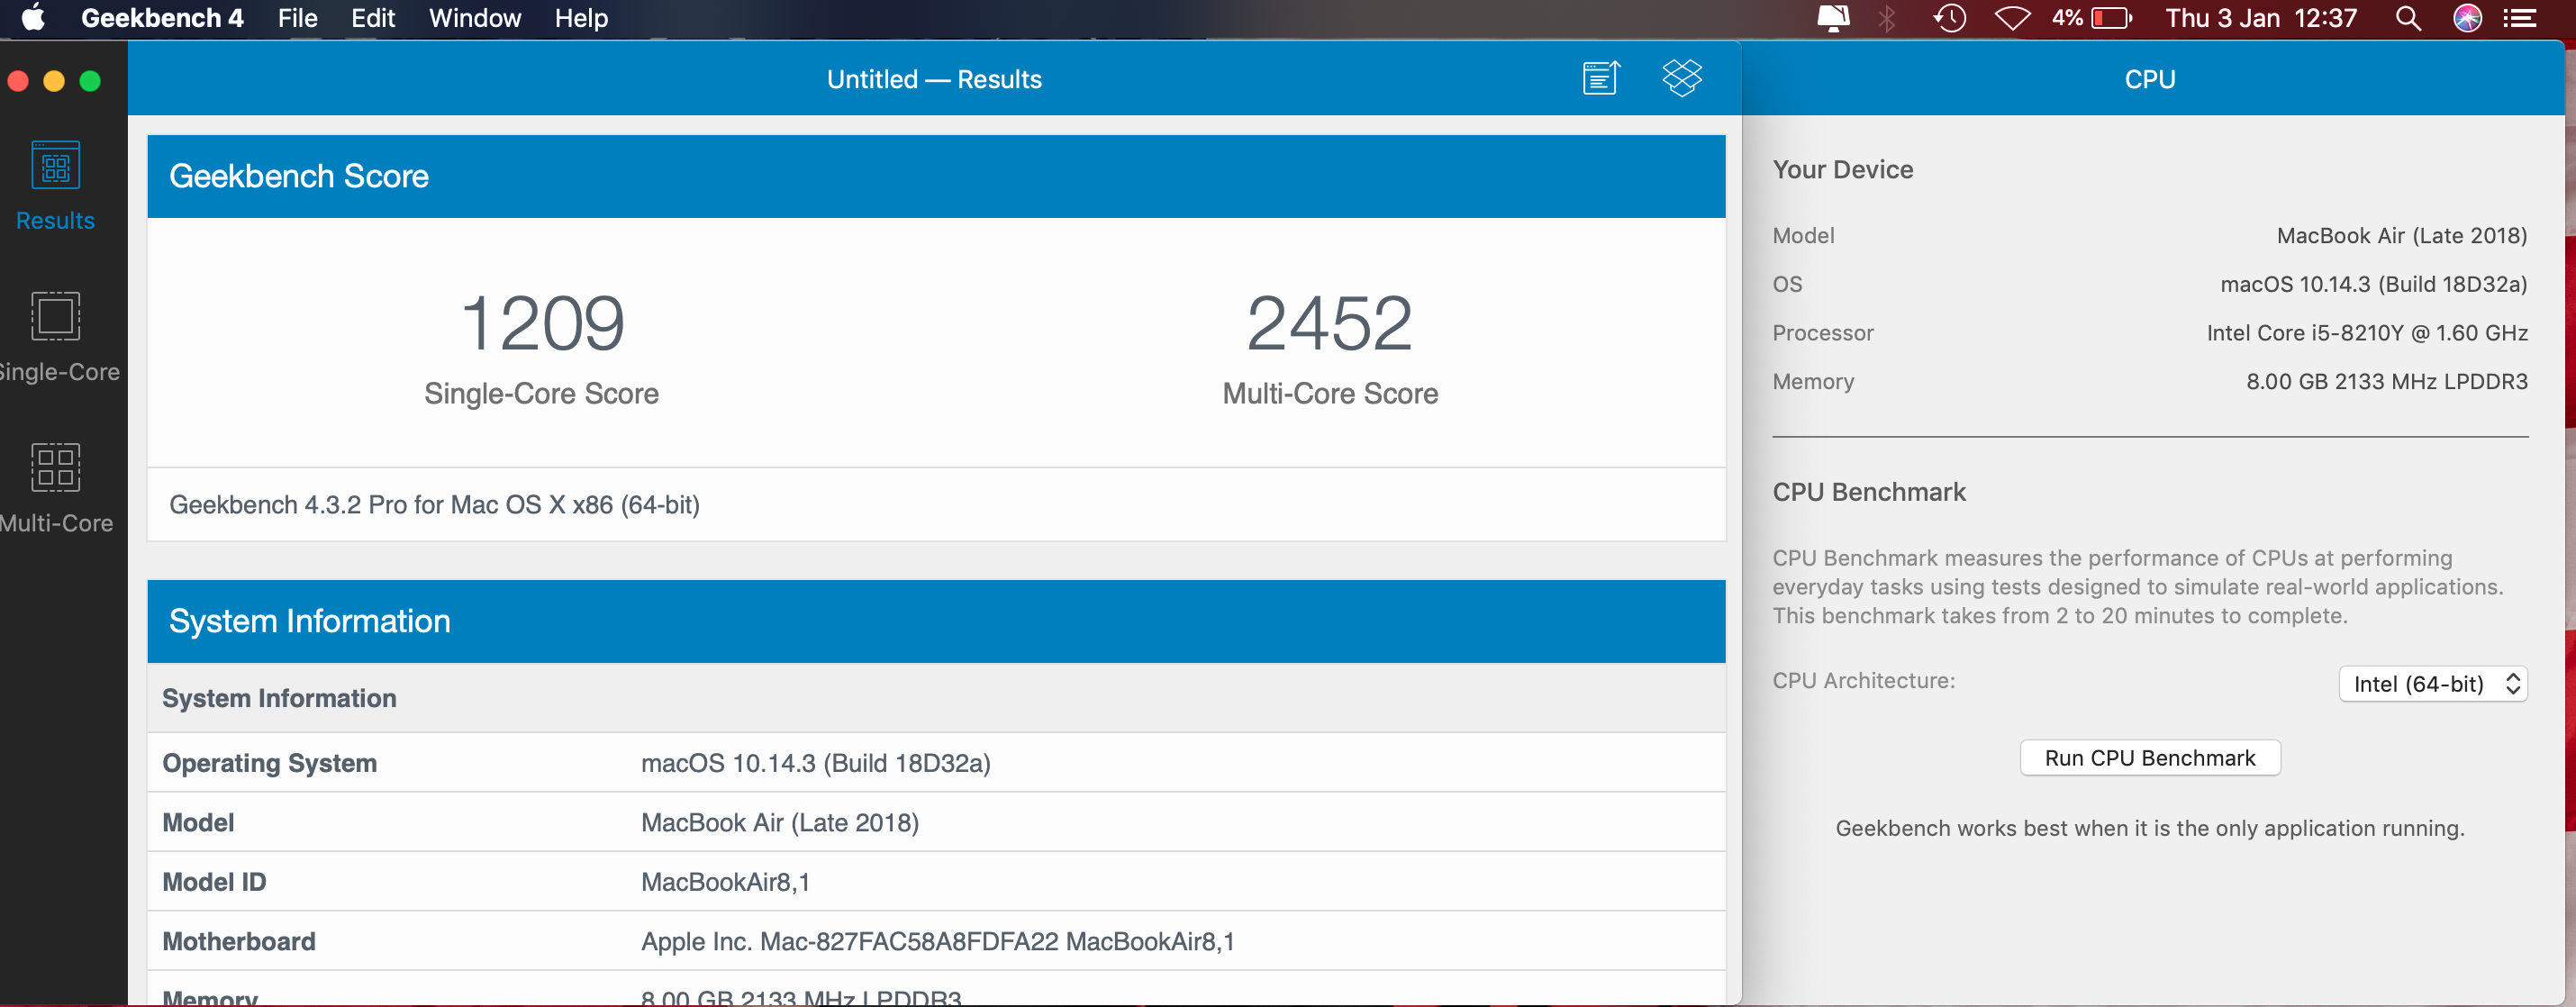Screen dimensions: 2576x1007
Task: Click the Dropbox icon in the toolbar
Action: click(1682, 78)
